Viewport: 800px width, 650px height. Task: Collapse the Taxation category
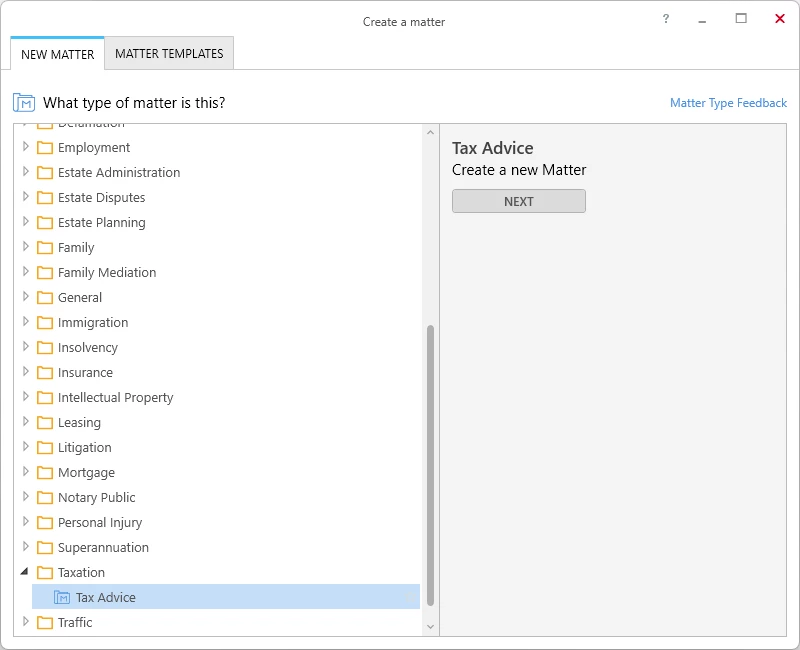click(x=24, y=571)
